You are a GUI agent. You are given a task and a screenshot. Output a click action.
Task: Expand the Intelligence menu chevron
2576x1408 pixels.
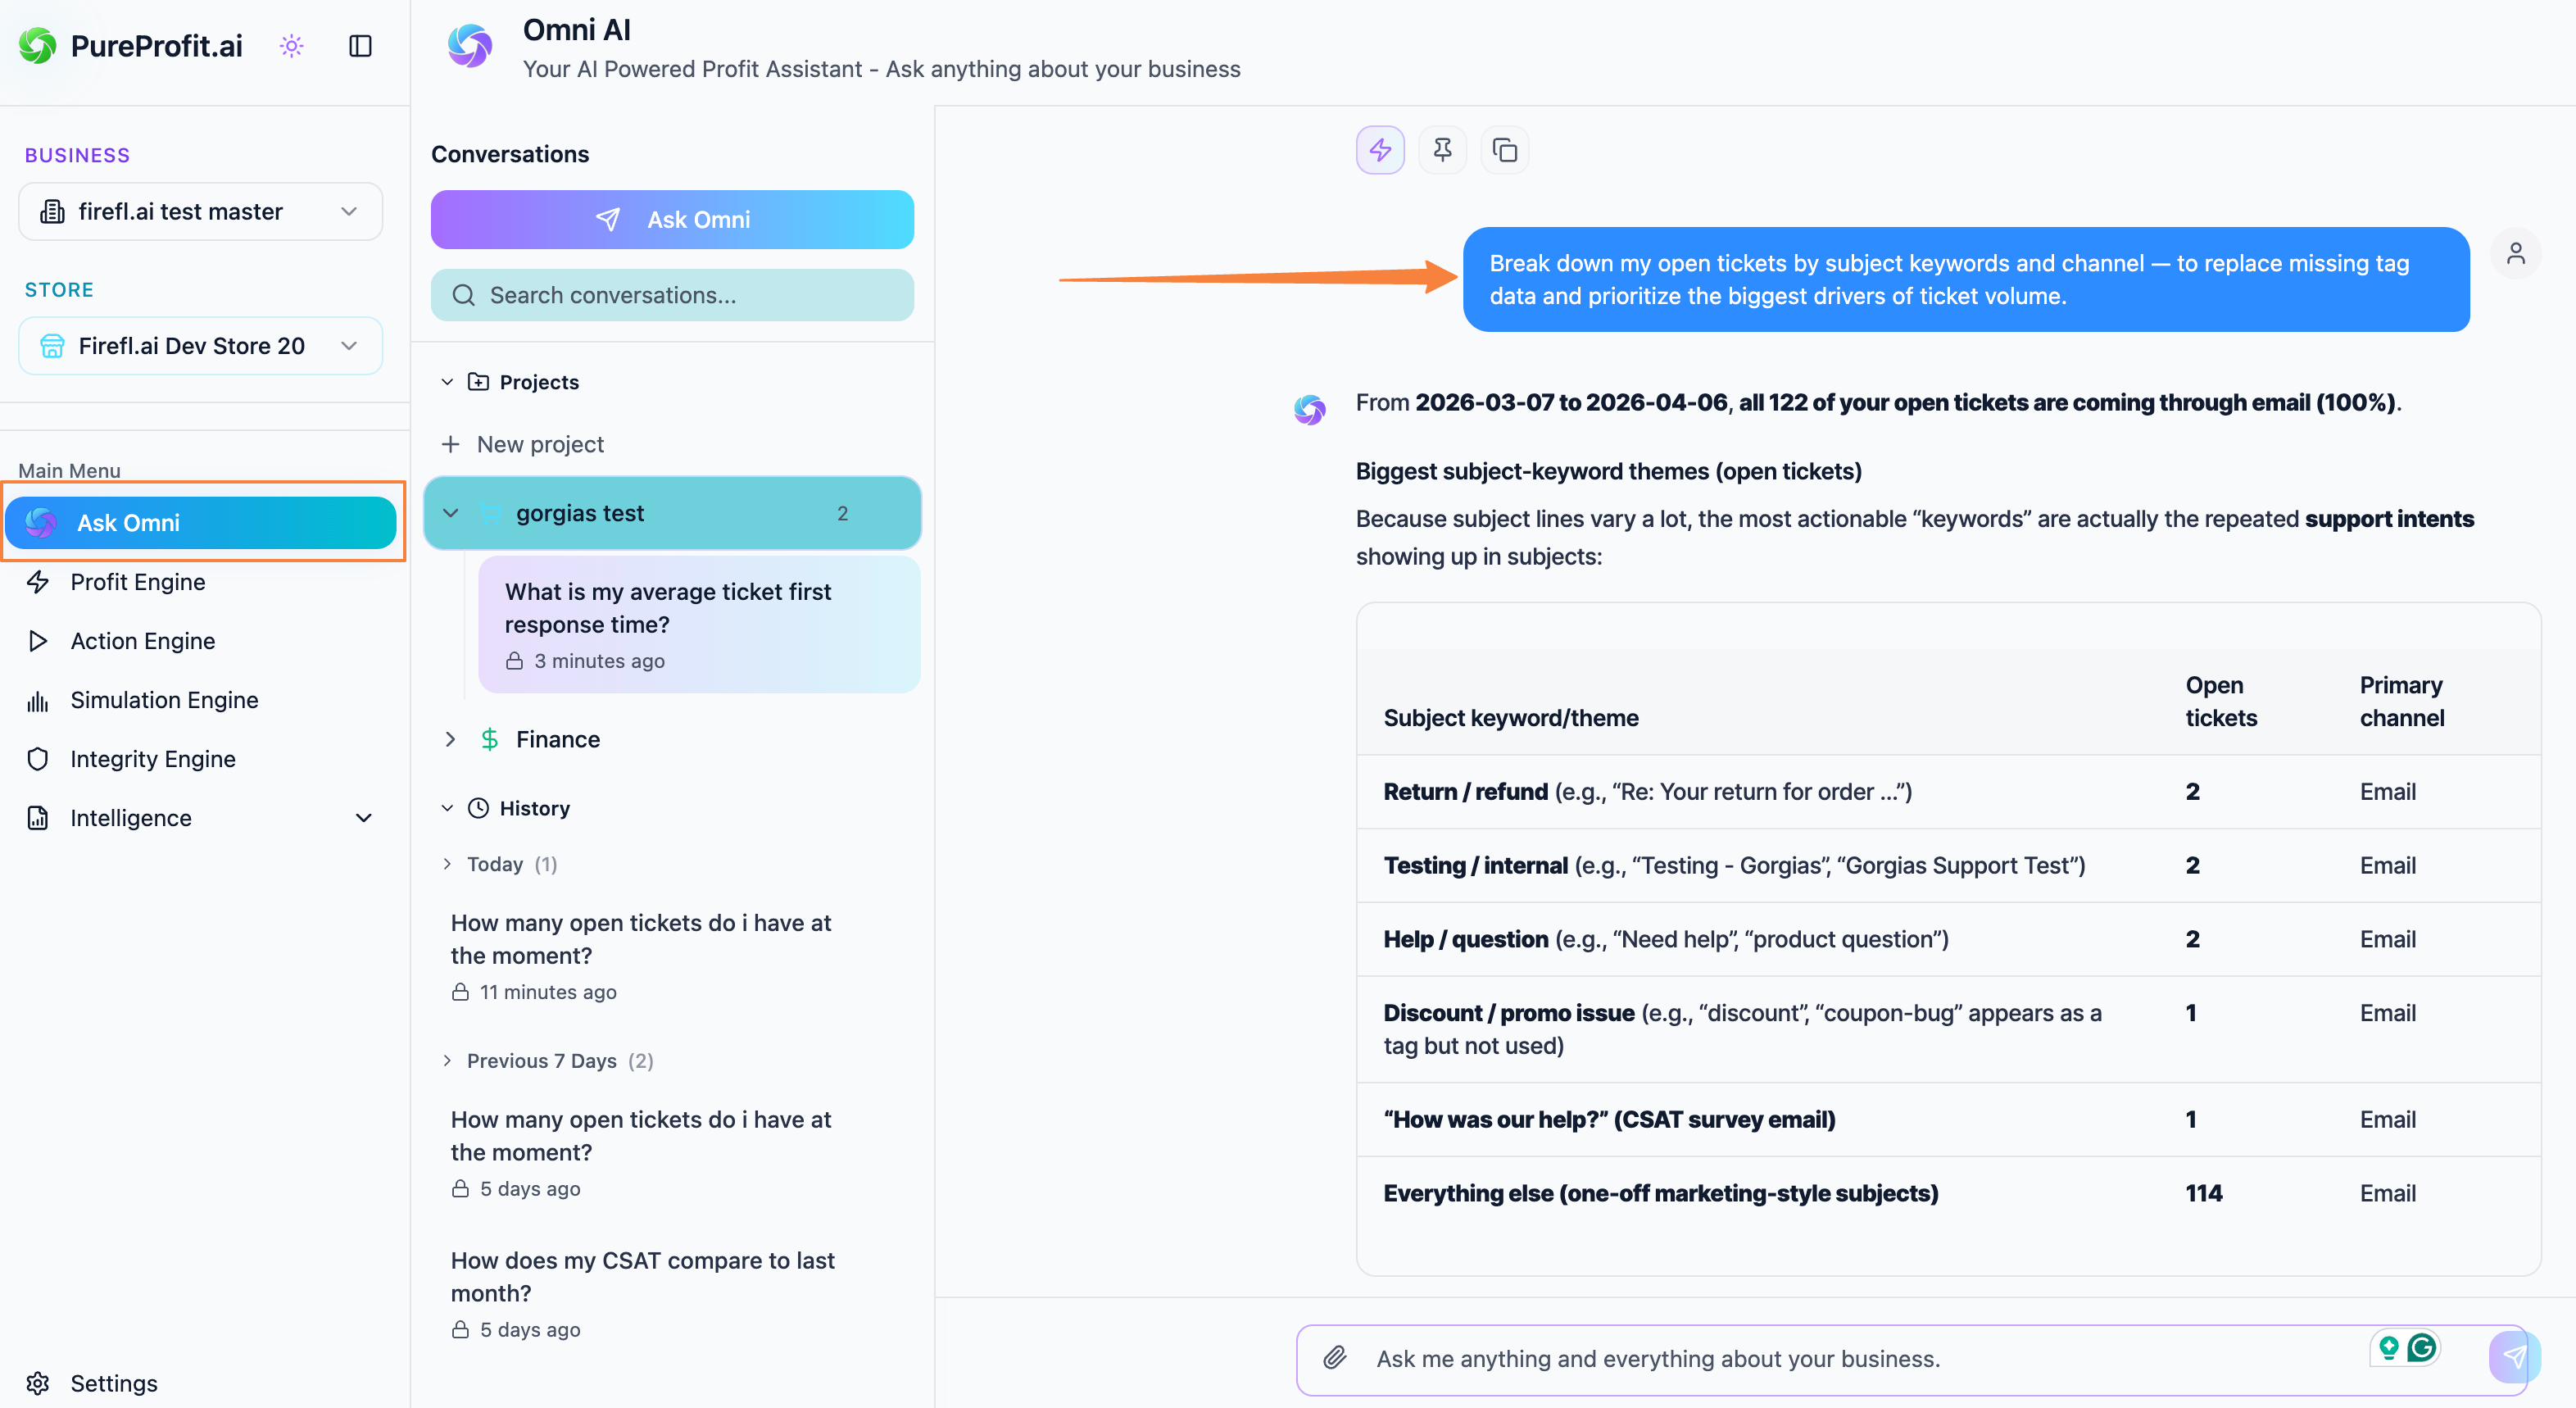click(364, 818)
